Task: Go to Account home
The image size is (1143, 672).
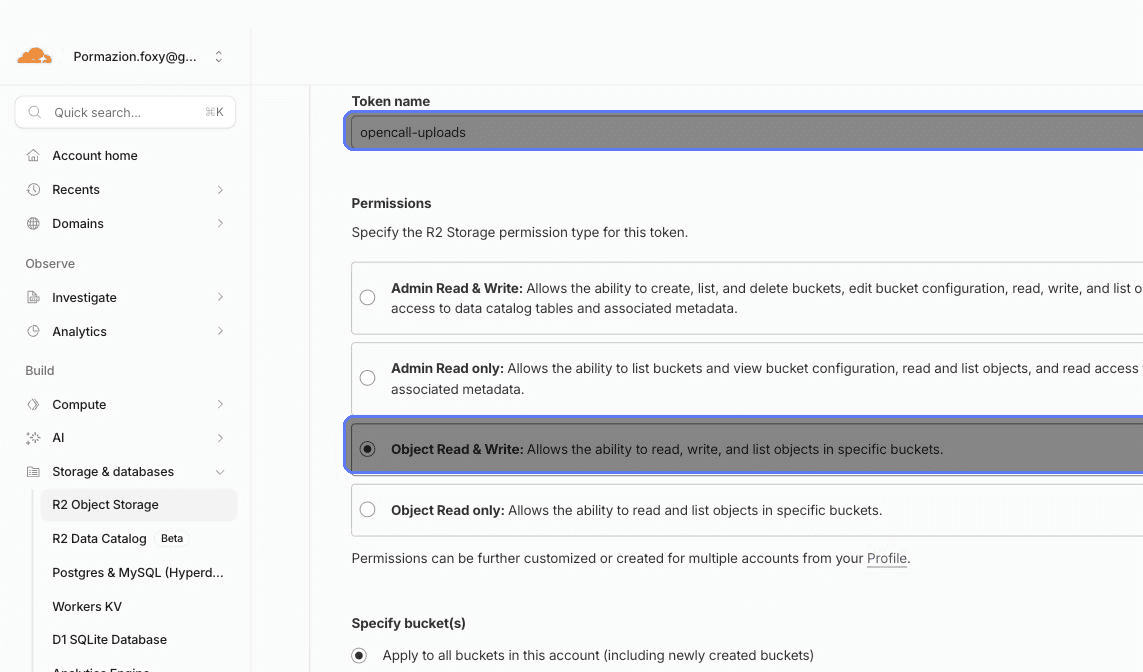Action: 95,155
